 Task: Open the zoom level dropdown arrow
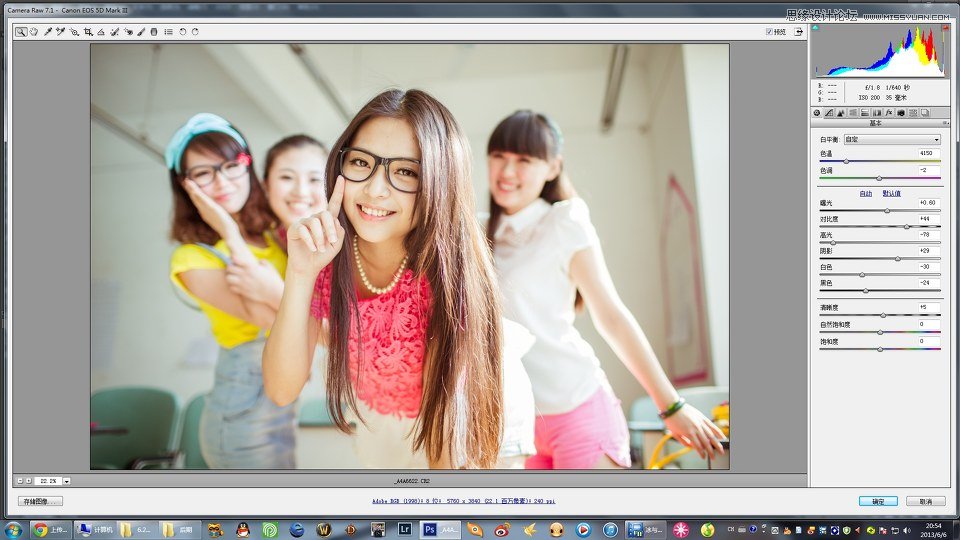(x=67, y=481)
